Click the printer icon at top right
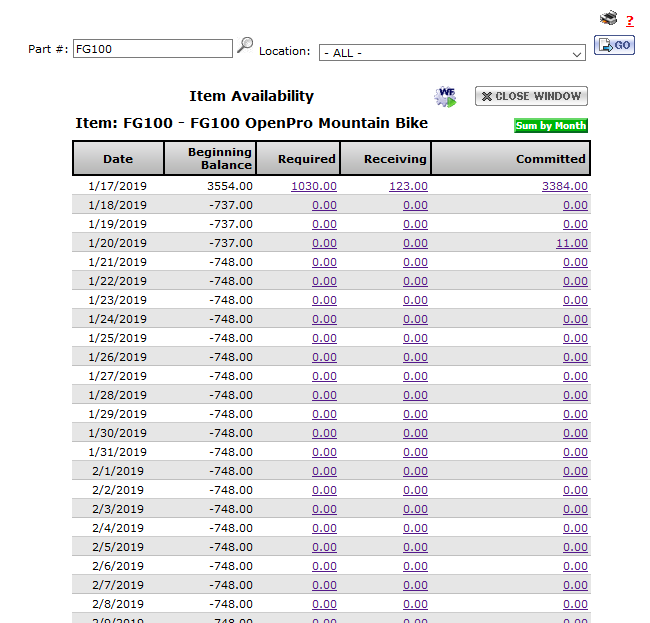Image resolution: width=650 pixels, height=623 pixels. click(x=608, y=18)
